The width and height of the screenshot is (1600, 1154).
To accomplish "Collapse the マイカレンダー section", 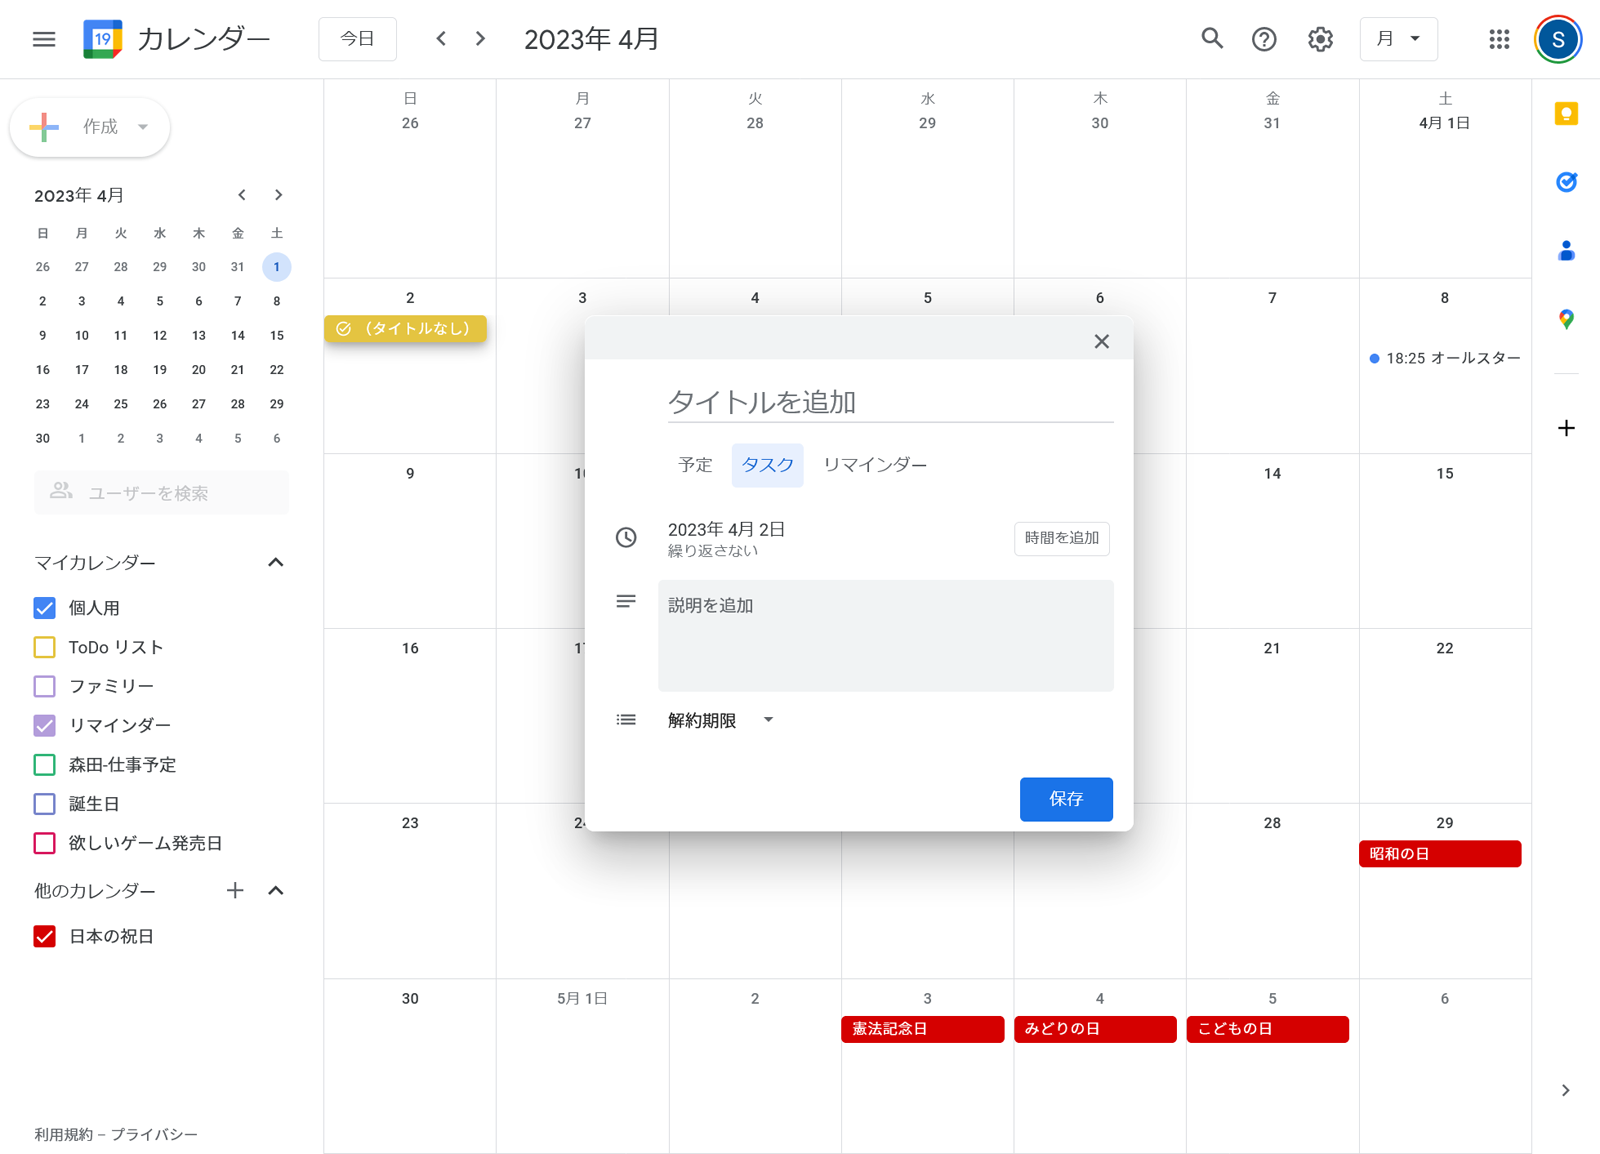I will point(276,562).
